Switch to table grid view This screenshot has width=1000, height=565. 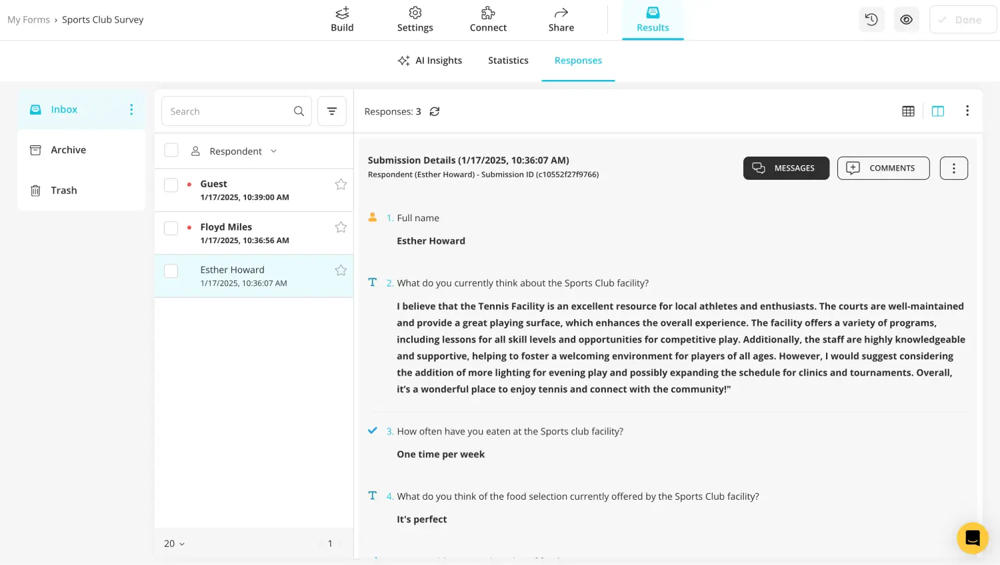pyautogui.click(x=908, y=111)
